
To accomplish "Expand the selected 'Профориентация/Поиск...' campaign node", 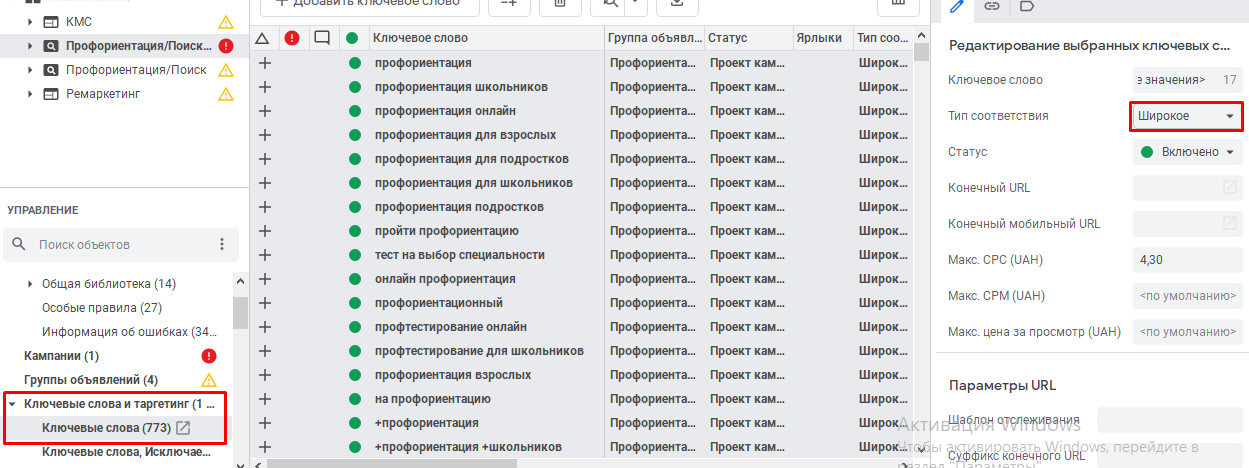I will (29, 46).
